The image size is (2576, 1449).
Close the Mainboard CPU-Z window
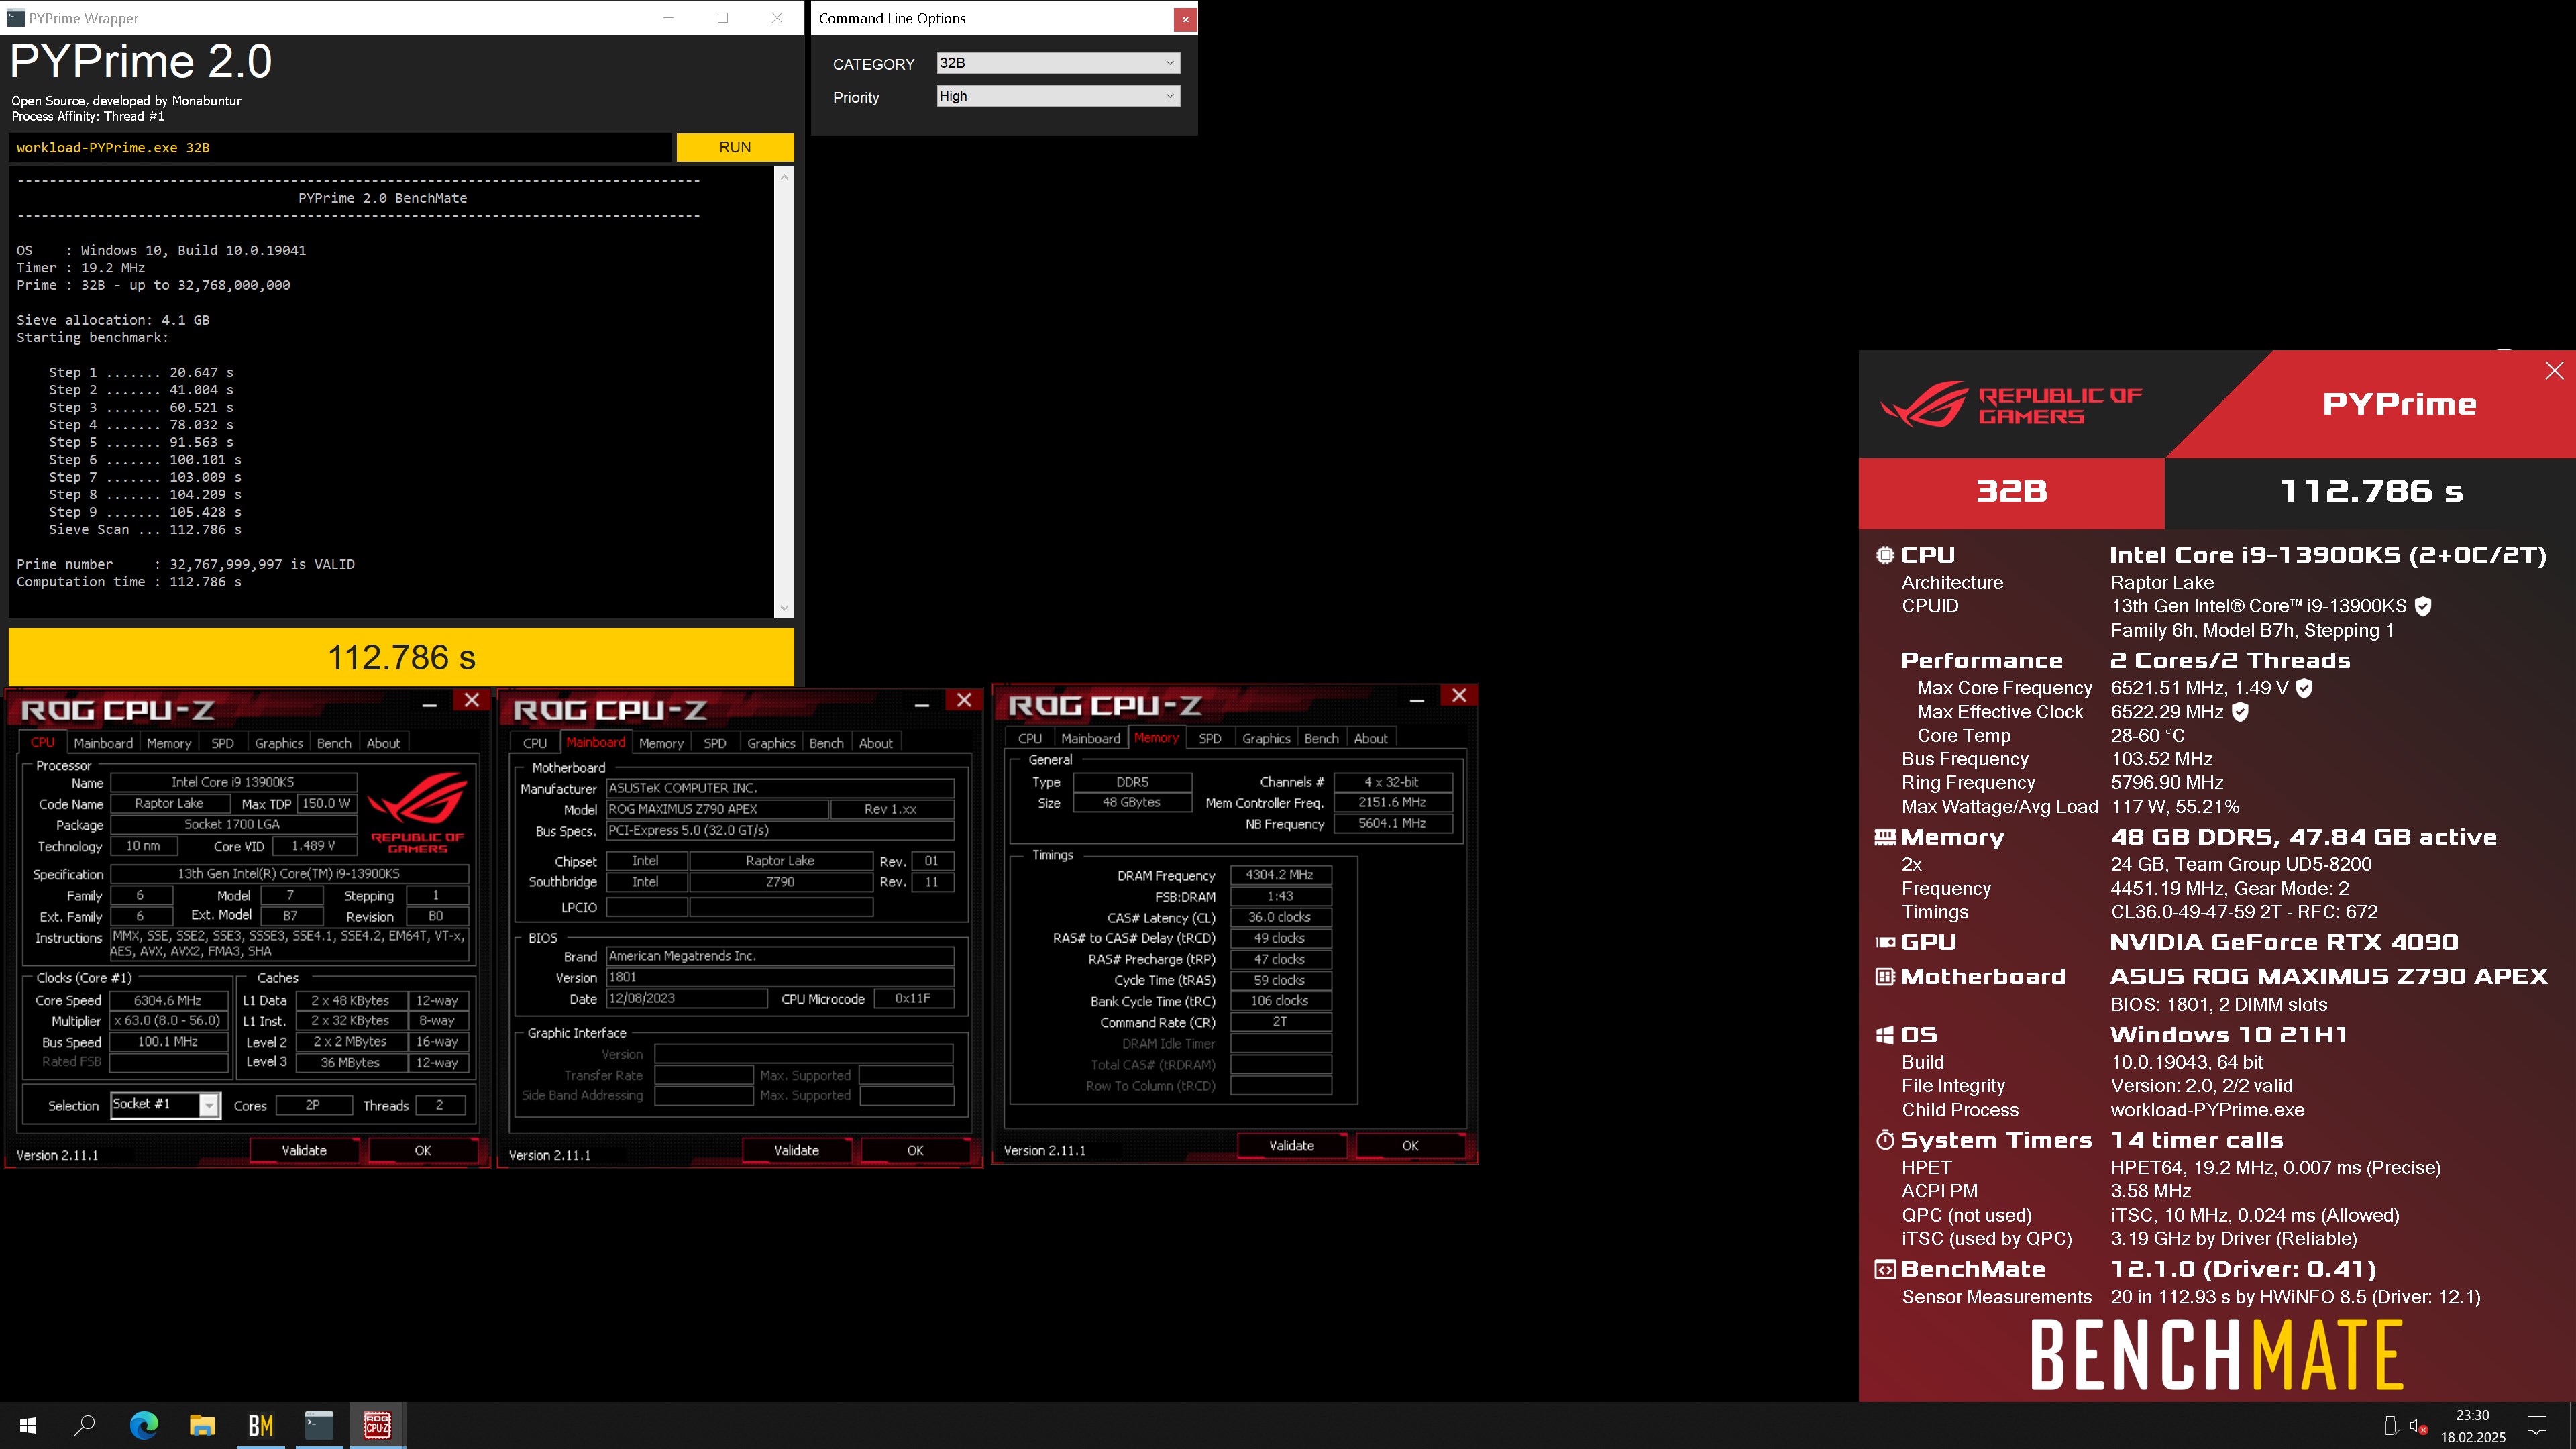tap(964, 700)
